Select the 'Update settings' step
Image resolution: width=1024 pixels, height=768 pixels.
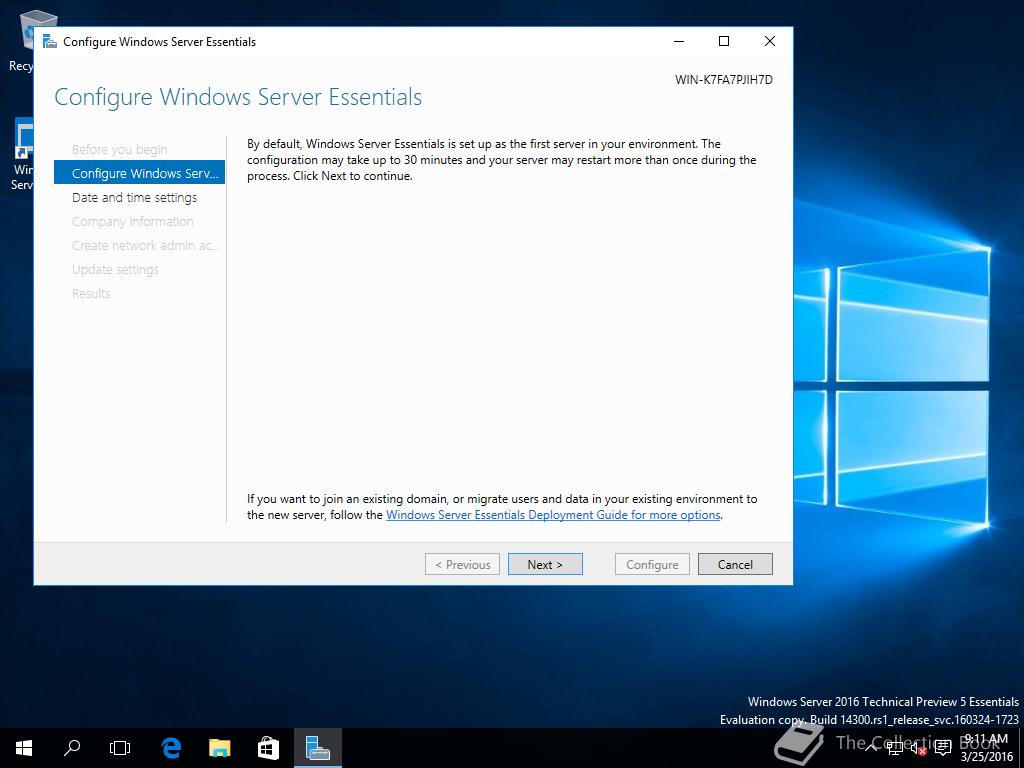tap(115, 270)
